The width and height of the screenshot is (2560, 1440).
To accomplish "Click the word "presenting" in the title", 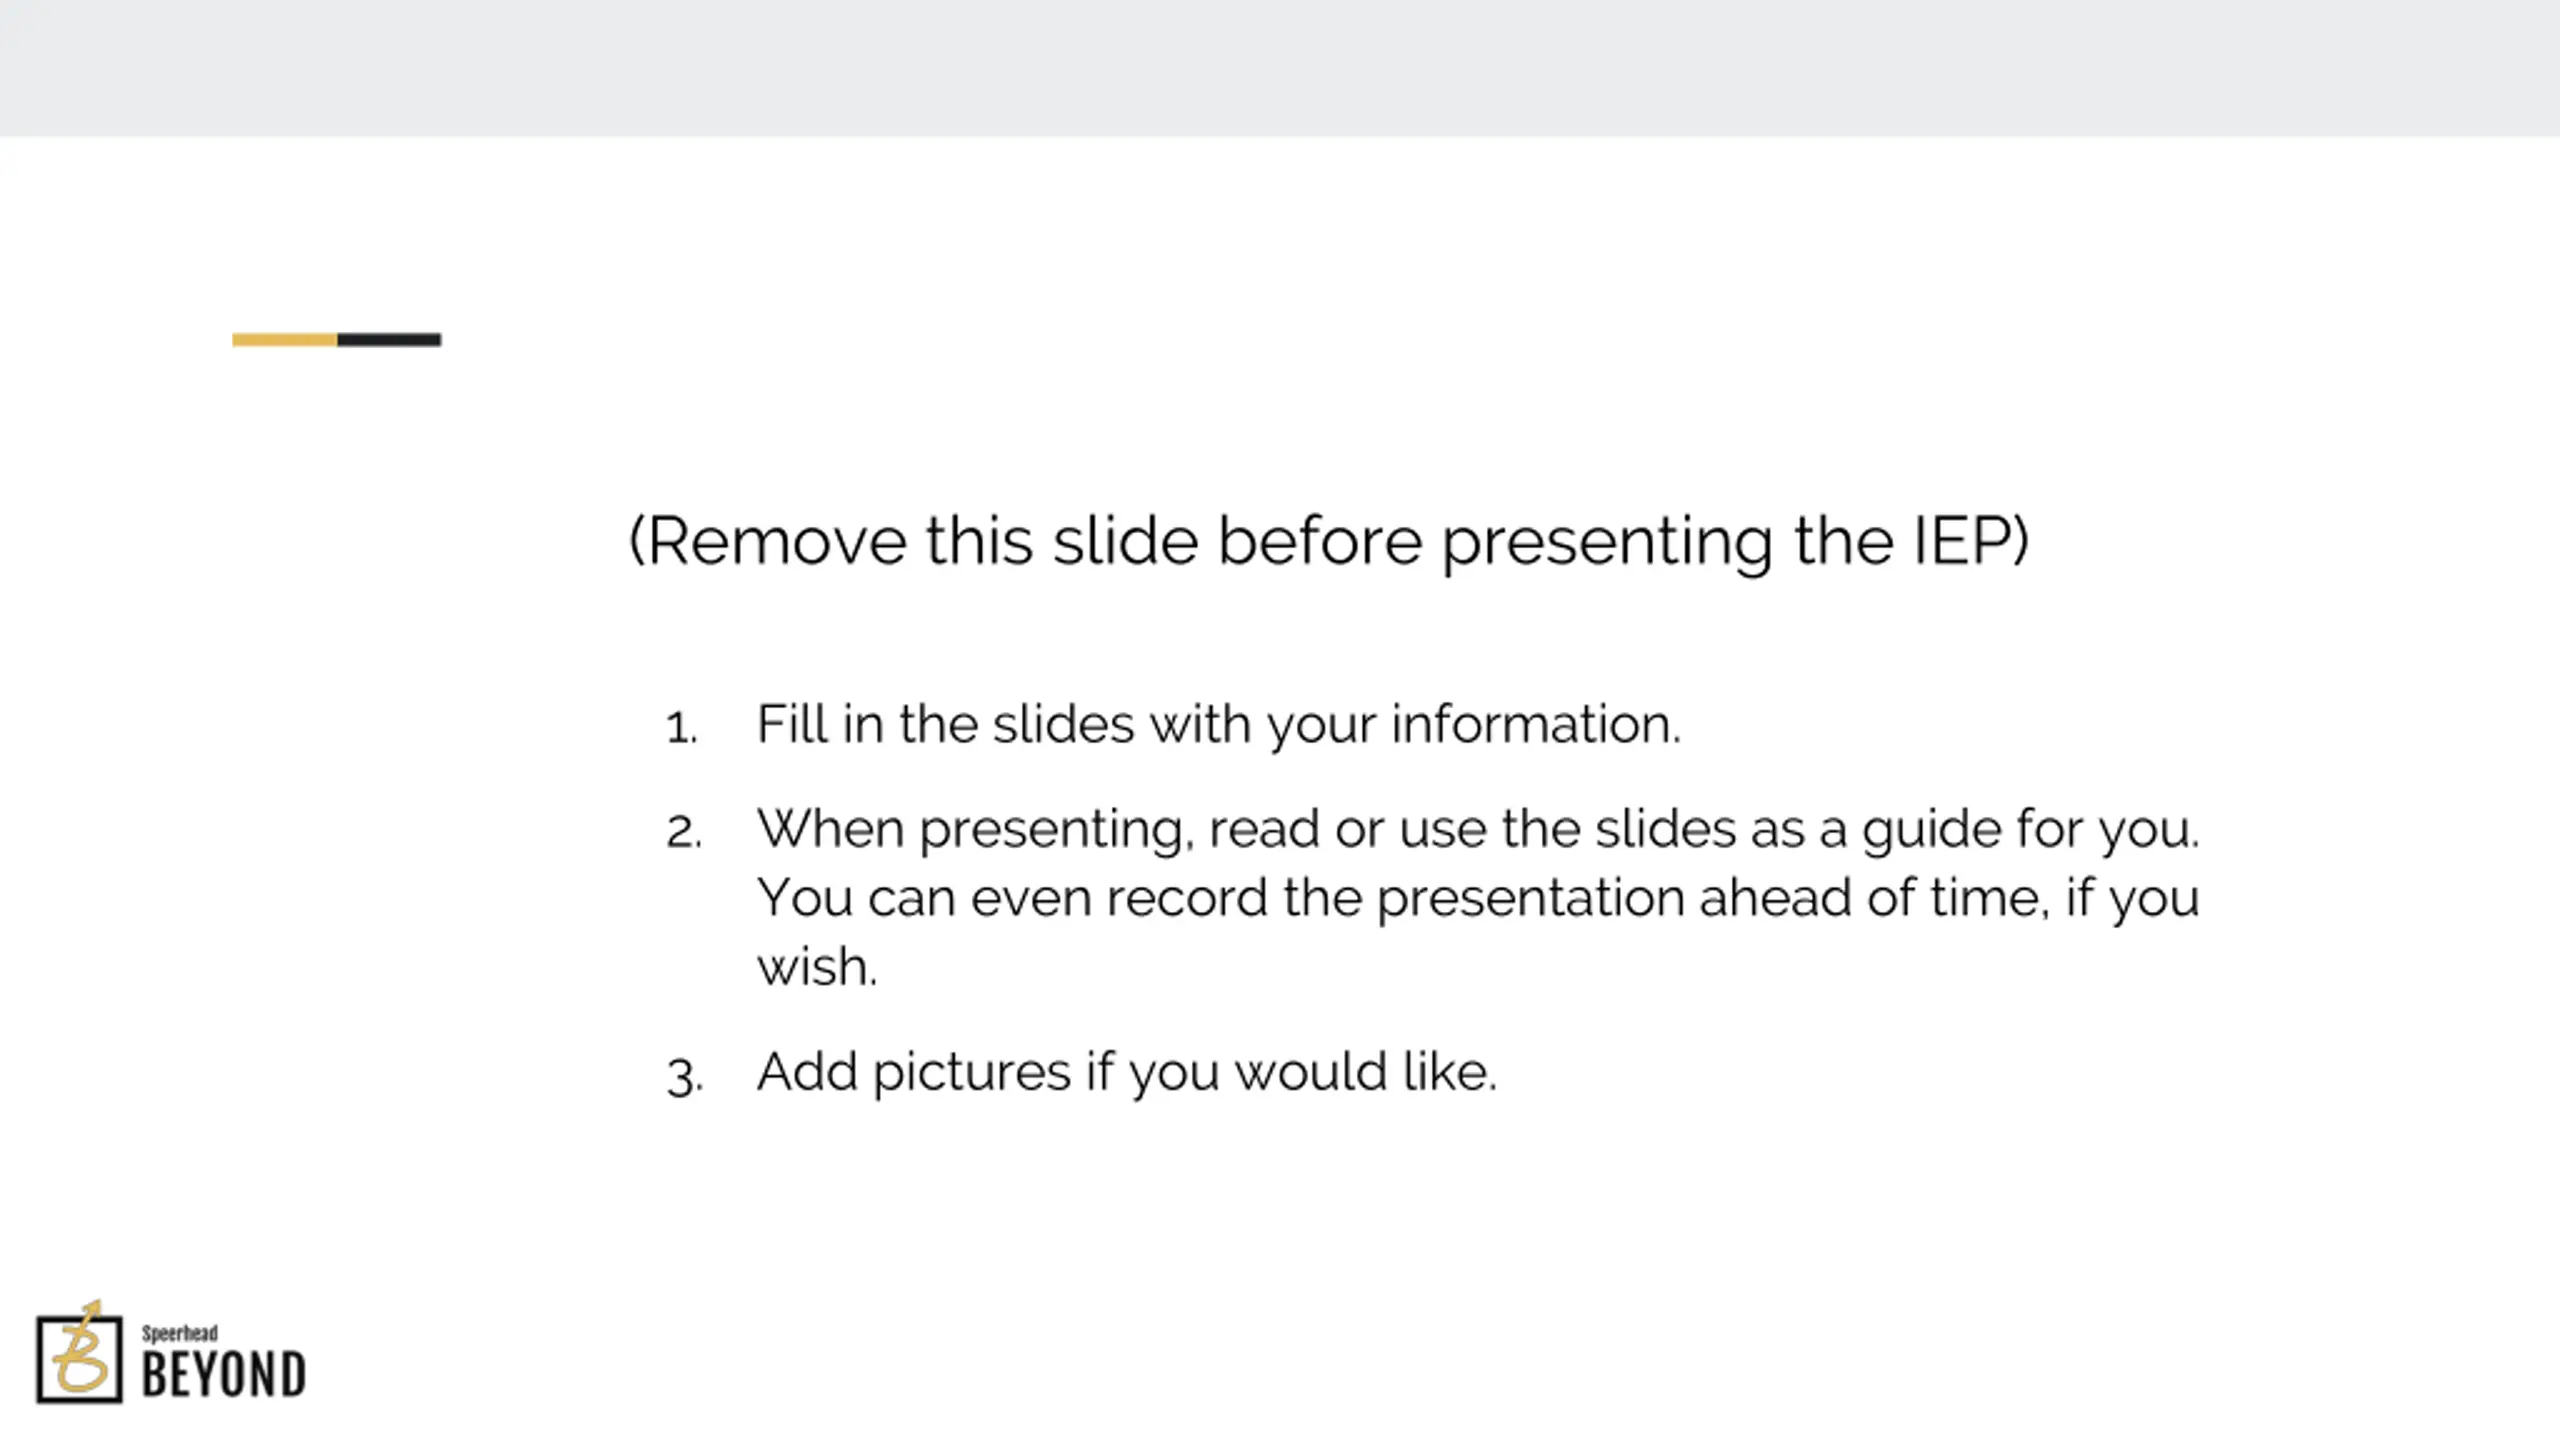I will (1606, 541).
